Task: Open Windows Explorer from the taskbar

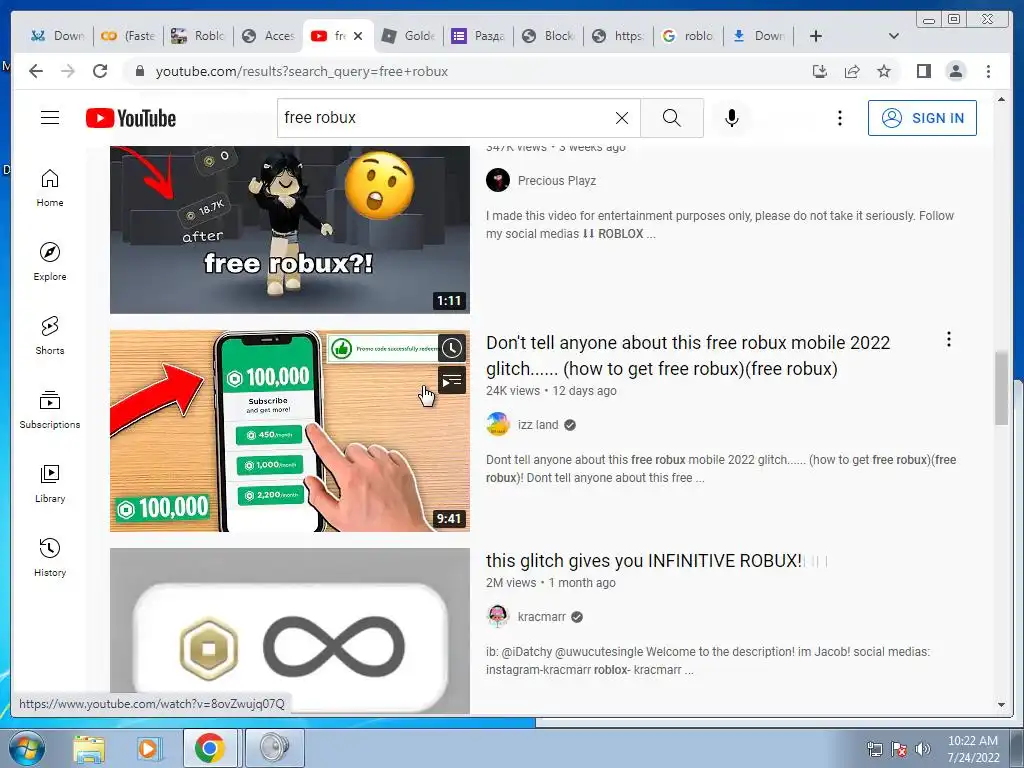Action: 89,748
